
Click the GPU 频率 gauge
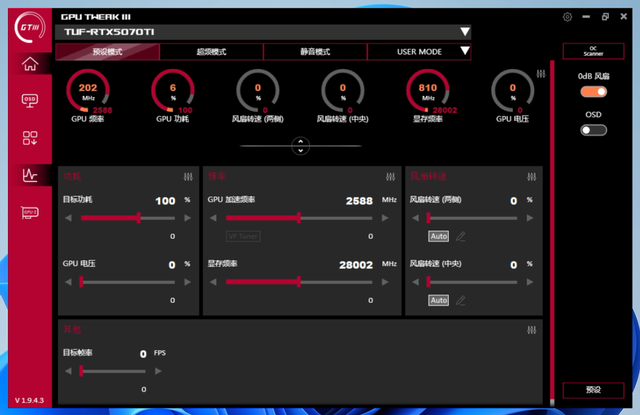coord(88,91)
